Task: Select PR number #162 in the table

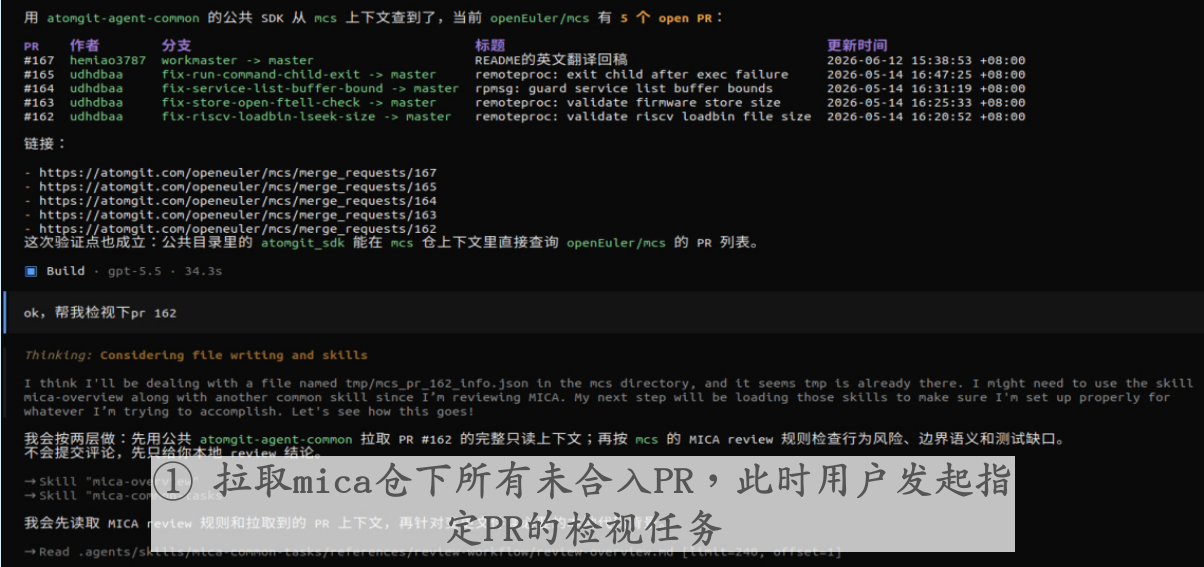Action: click(39, 116)
